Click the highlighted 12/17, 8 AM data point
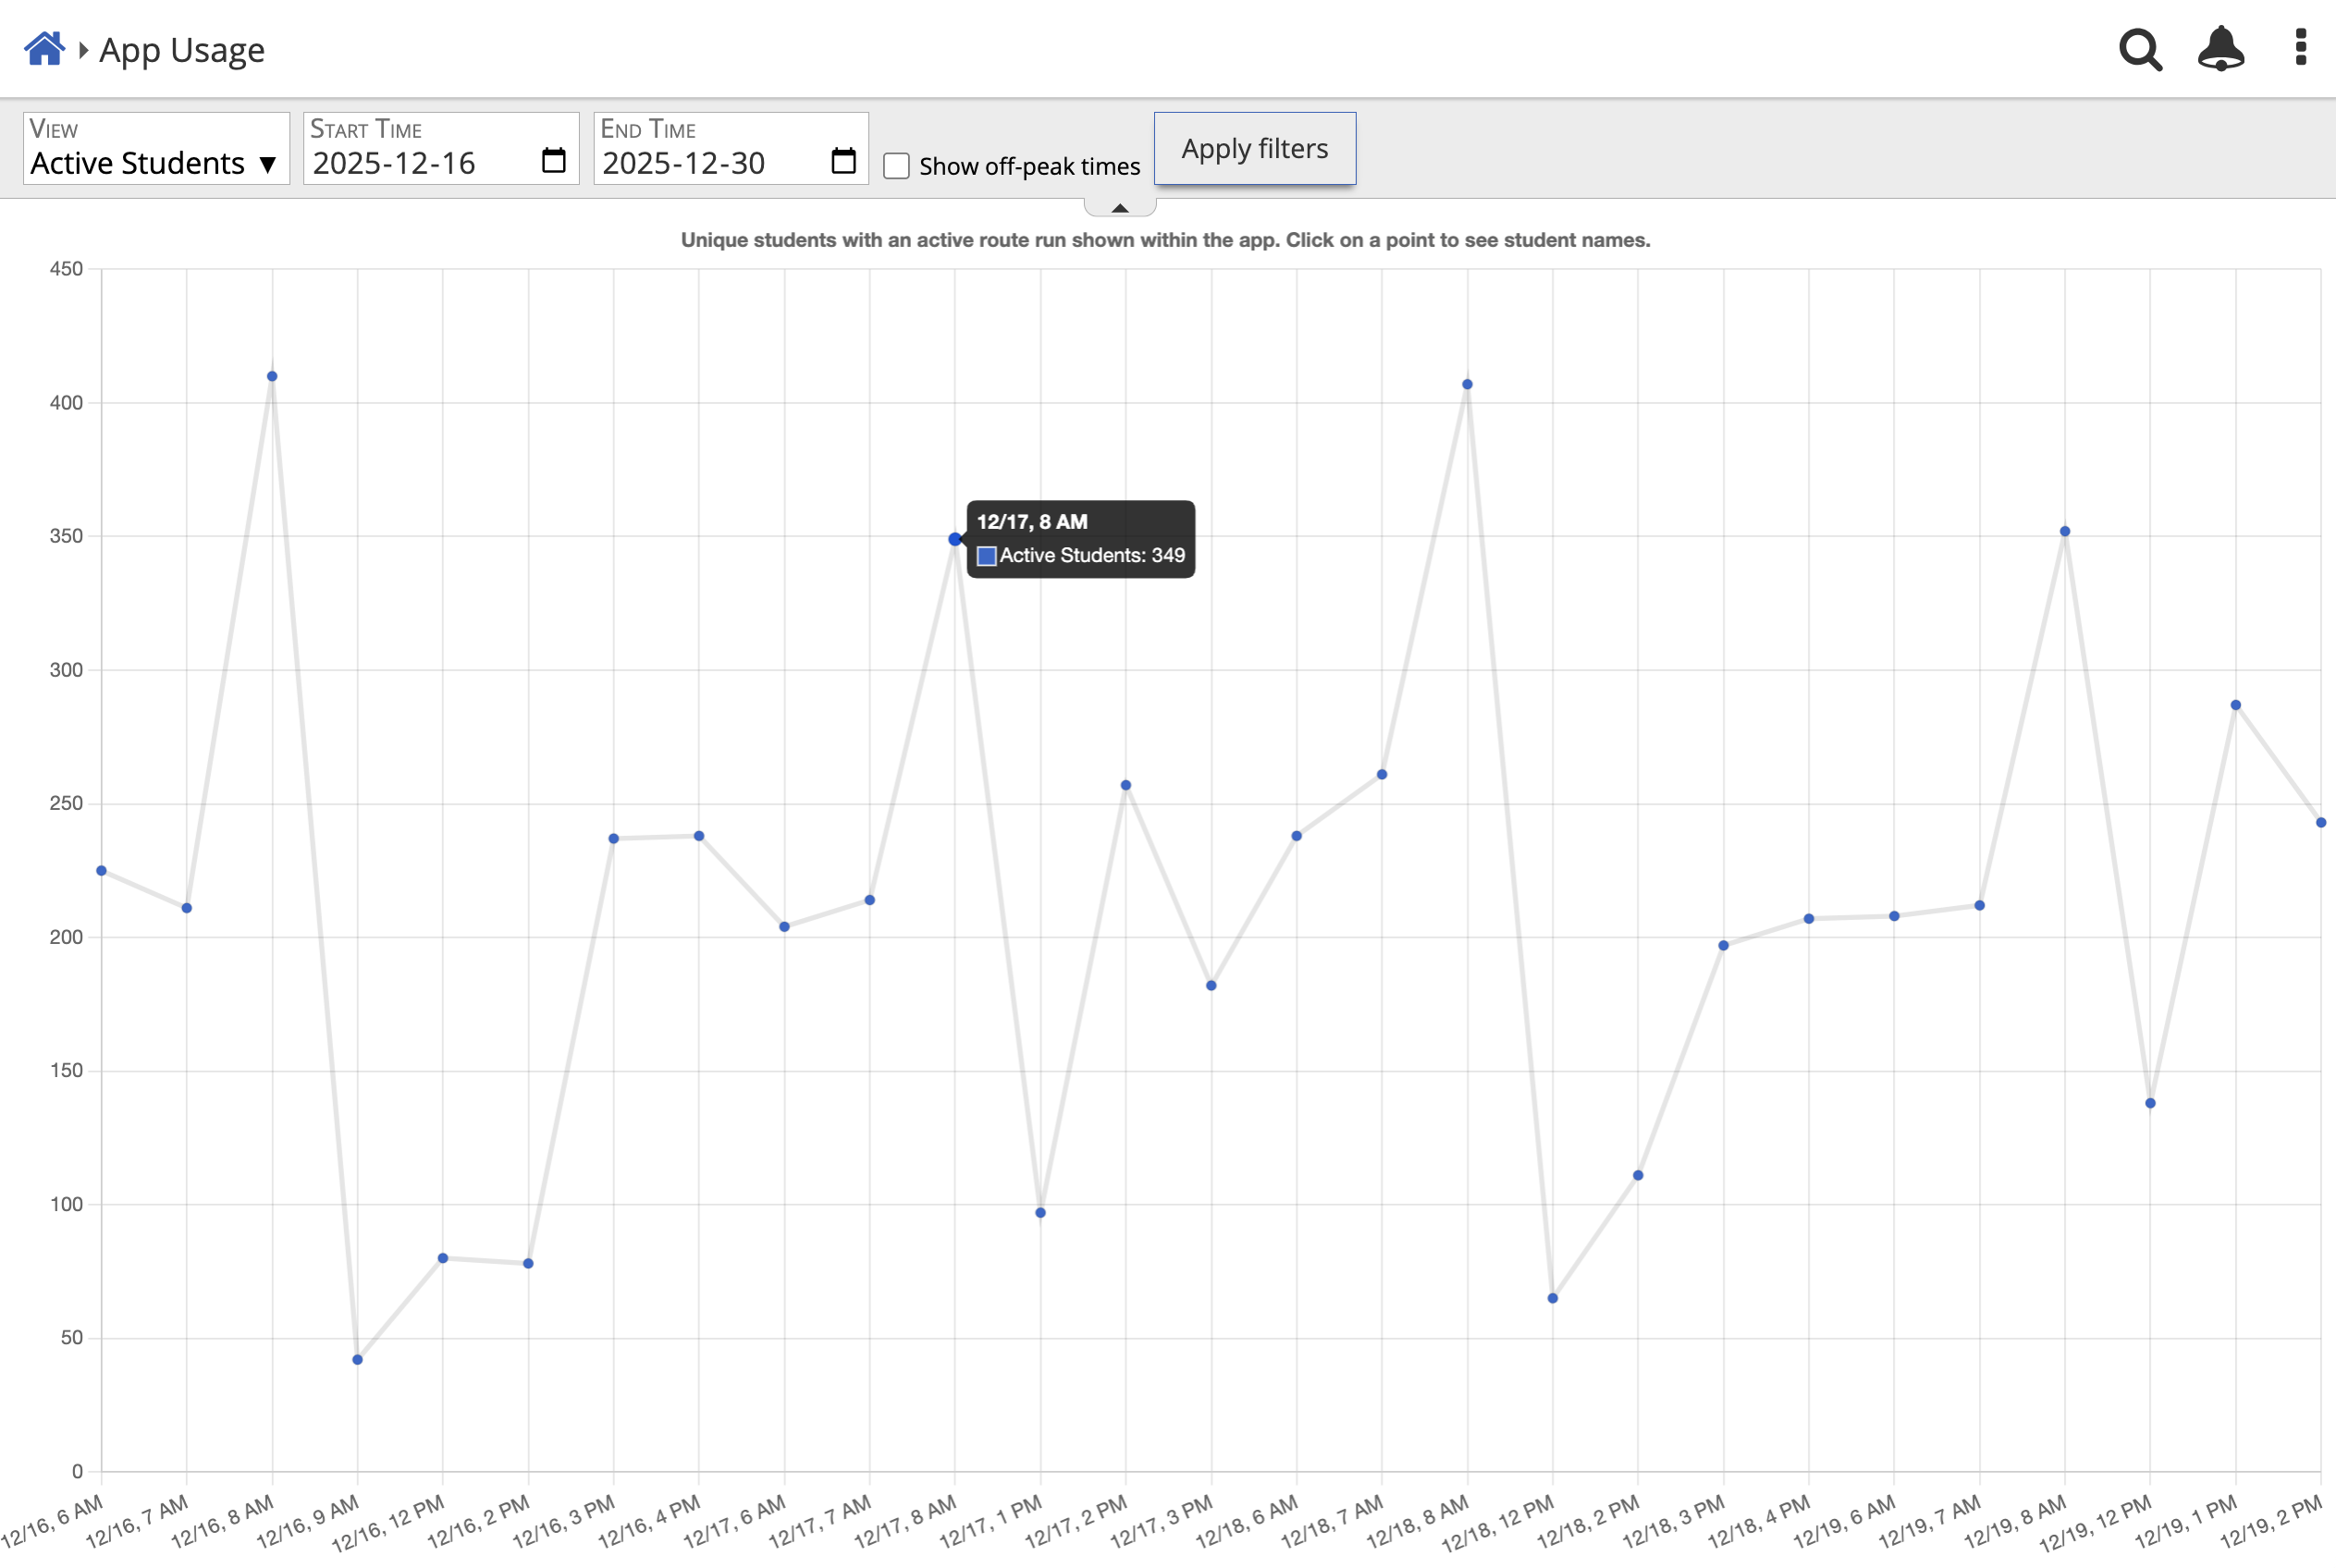Screen dimensions: 2336x1568 tap(955, 539)
